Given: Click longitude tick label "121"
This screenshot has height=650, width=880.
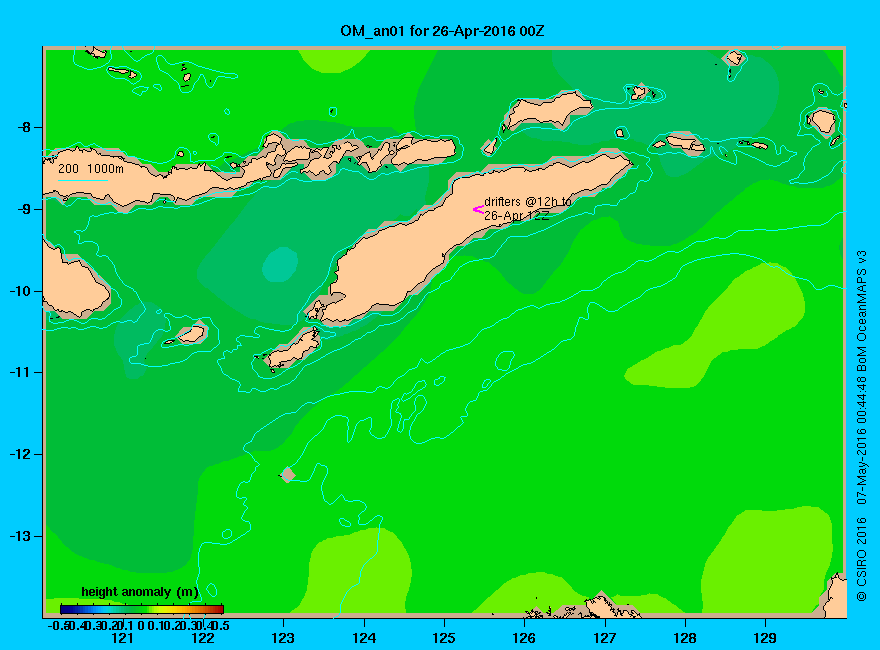Looking at the screenshot, I should point(122,638).
